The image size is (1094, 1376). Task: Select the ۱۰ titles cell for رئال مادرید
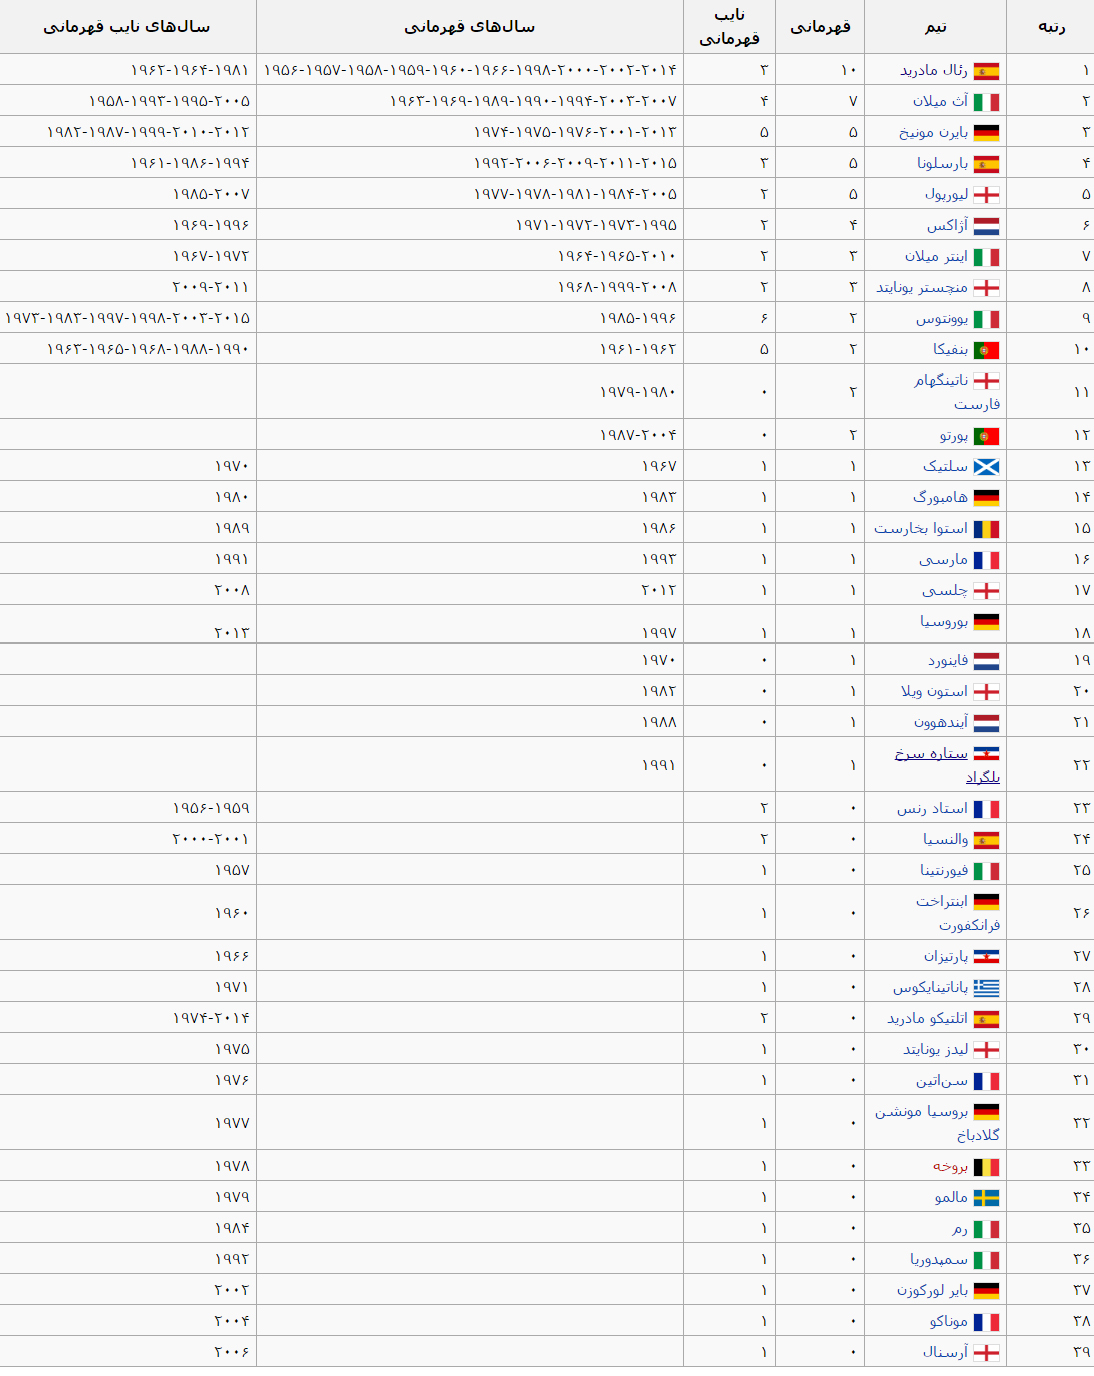(820, 70)
